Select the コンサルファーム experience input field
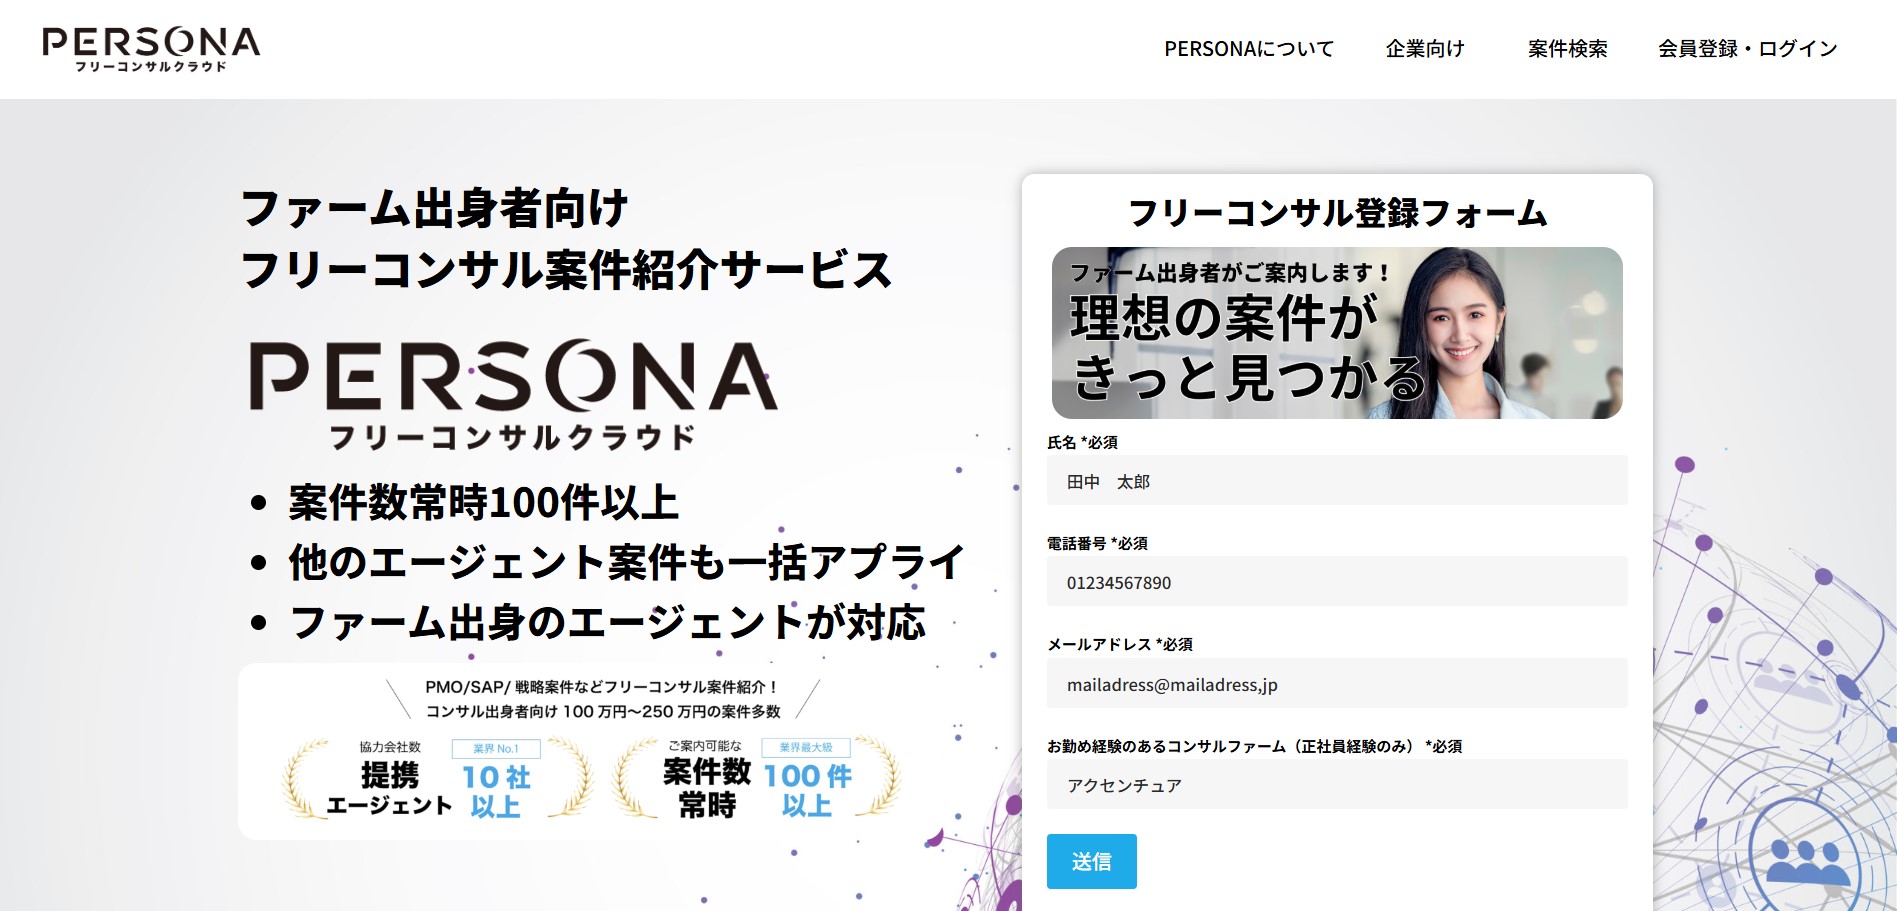1897x911 pixels. pyautogui.click(x=1336, y=785)
